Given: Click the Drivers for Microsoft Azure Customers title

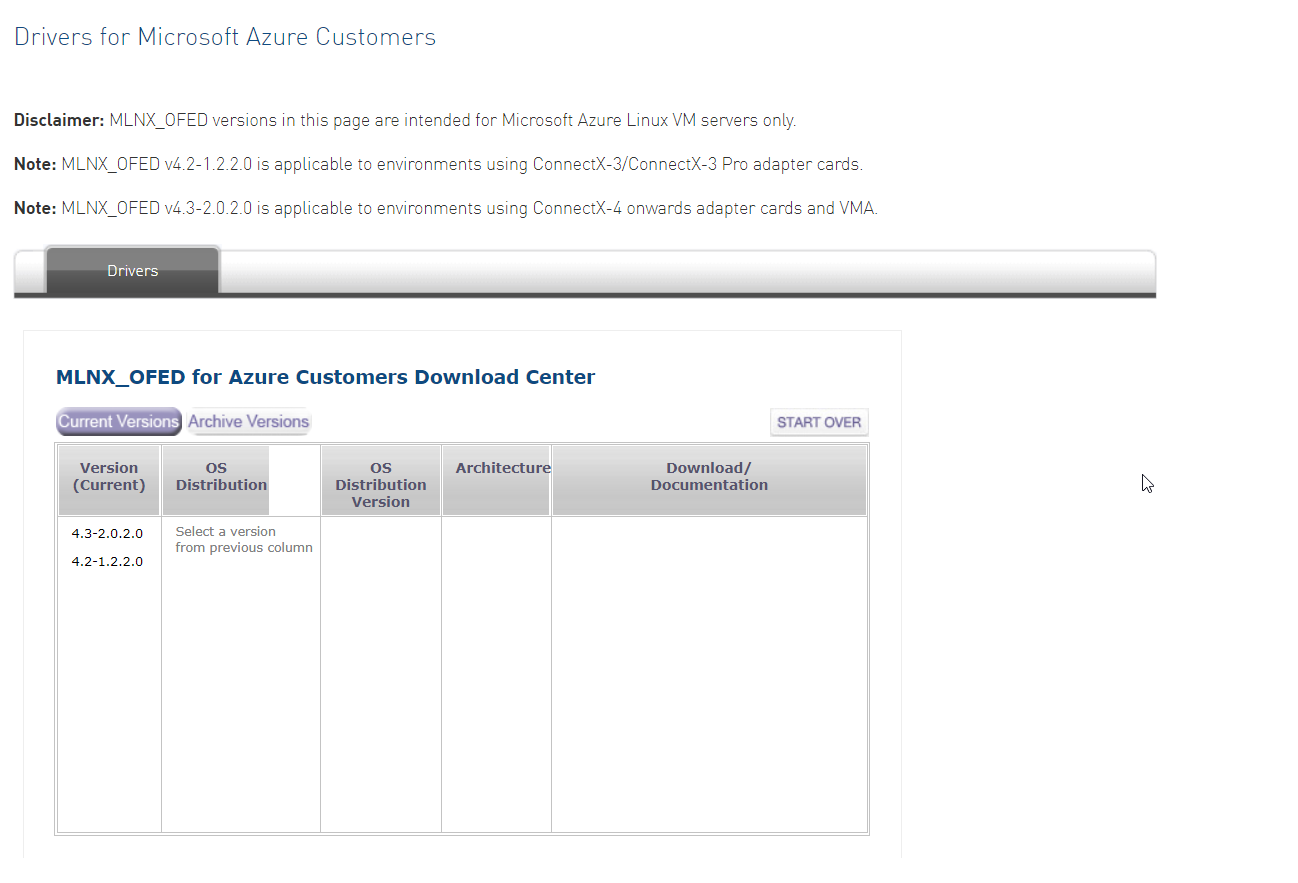Looking at the screenshot, I should coord(225,37).
